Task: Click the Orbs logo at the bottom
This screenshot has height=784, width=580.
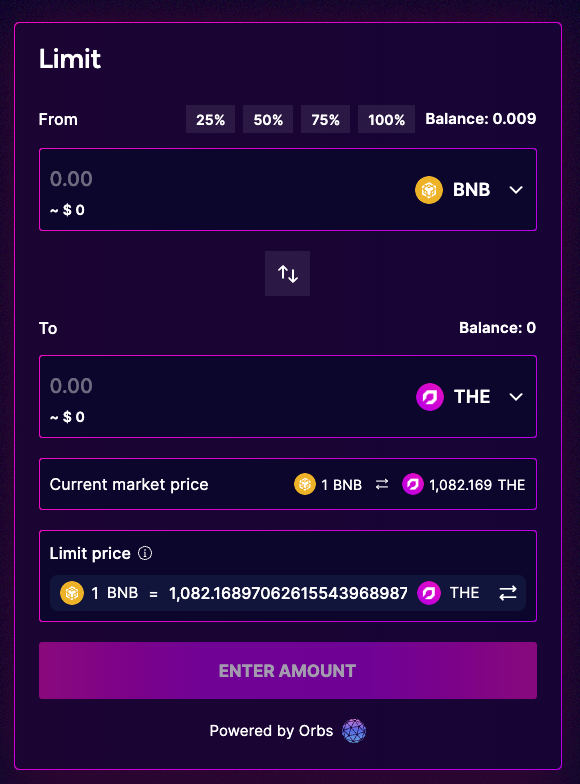Action: pyautogui.click(x=354, y=731)
